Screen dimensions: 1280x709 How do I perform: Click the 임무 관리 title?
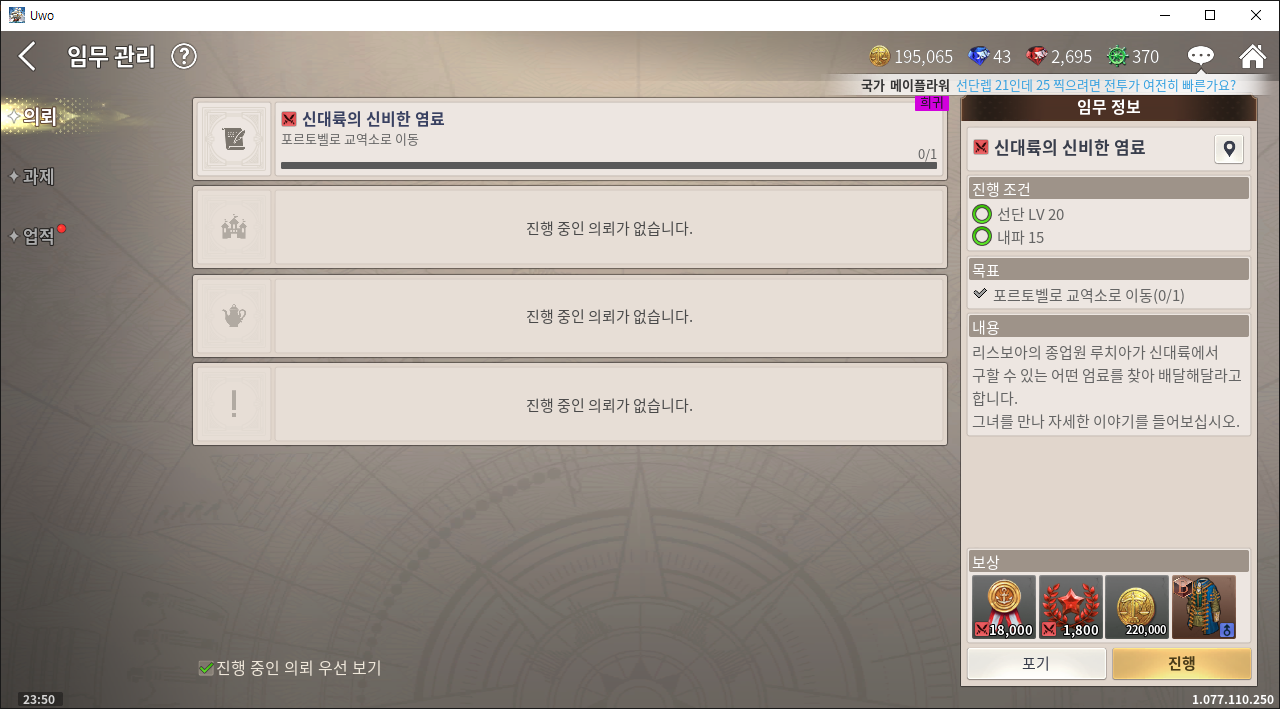[112, 57]
